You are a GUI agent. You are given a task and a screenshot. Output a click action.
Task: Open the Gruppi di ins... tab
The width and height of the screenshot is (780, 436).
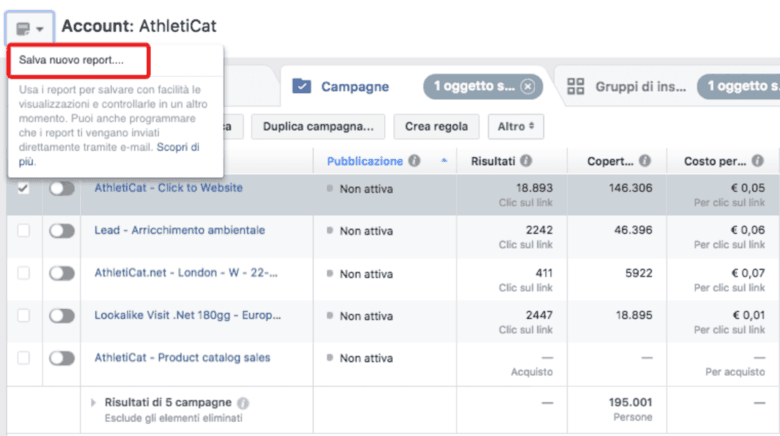click(640, 87)
